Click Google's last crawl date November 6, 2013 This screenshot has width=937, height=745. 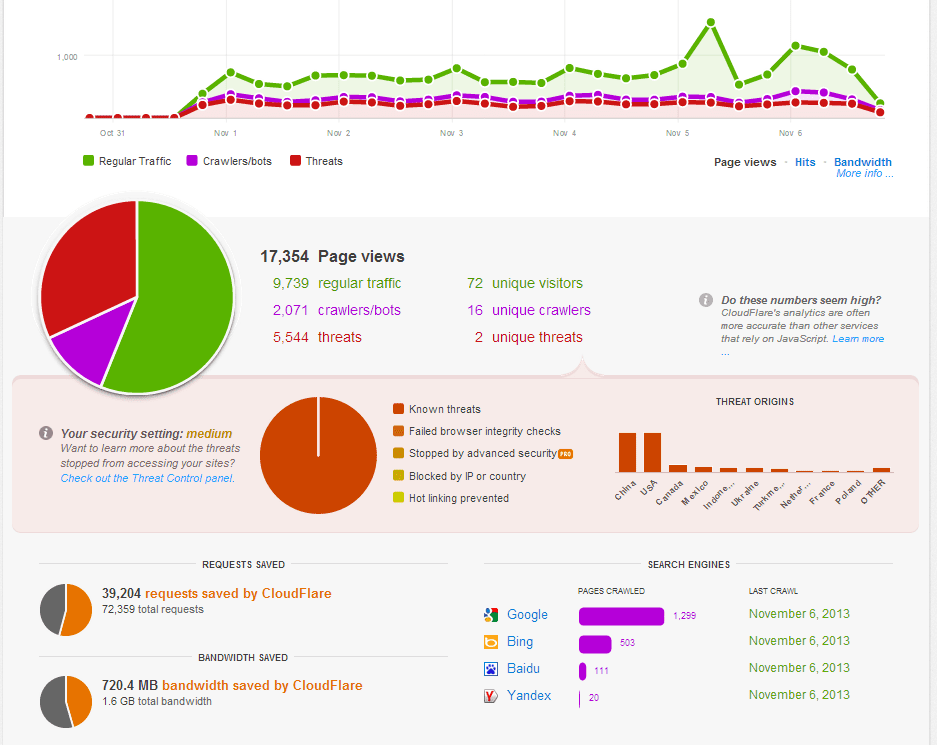pyautogui.click(x=799, y=614)
